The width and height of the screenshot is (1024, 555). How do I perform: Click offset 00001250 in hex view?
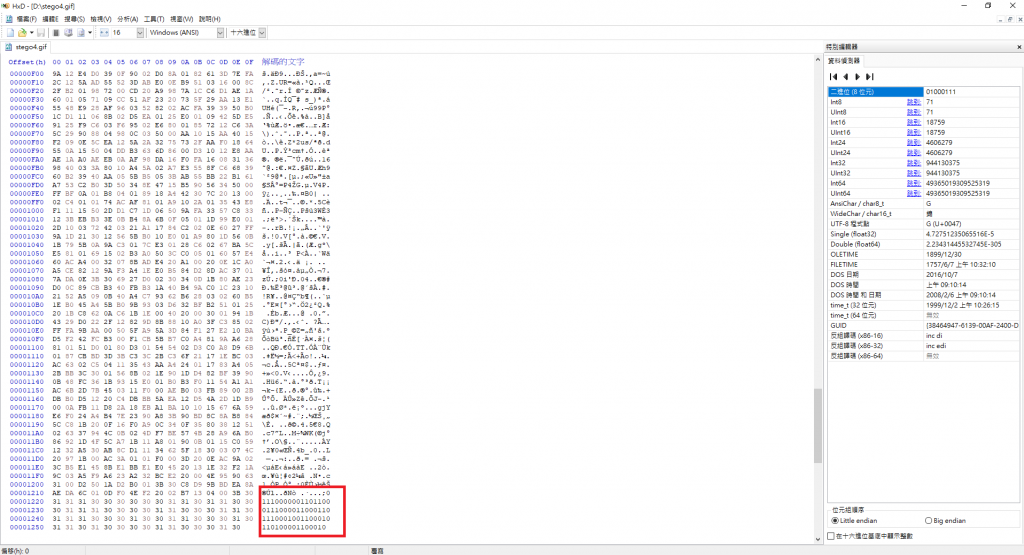[x=27, y=528]
